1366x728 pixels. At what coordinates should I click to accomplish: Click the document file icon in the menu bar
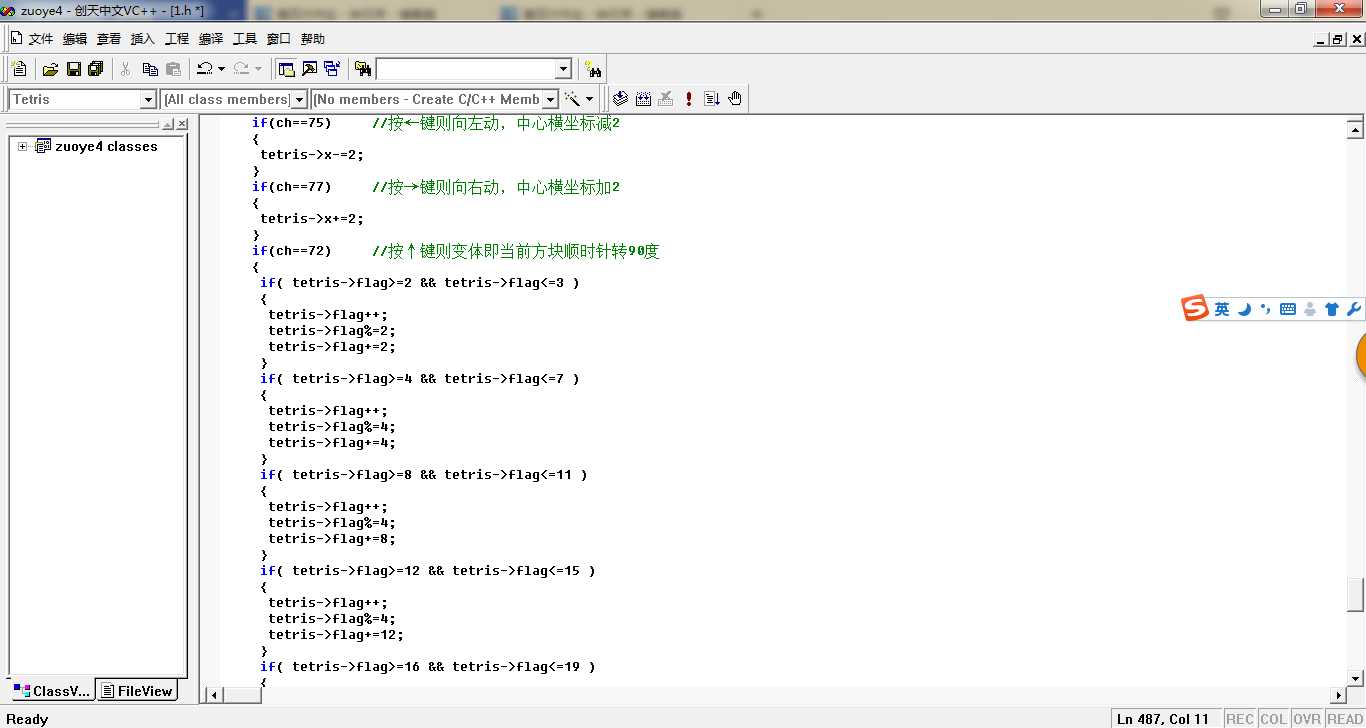click(16, 38)
